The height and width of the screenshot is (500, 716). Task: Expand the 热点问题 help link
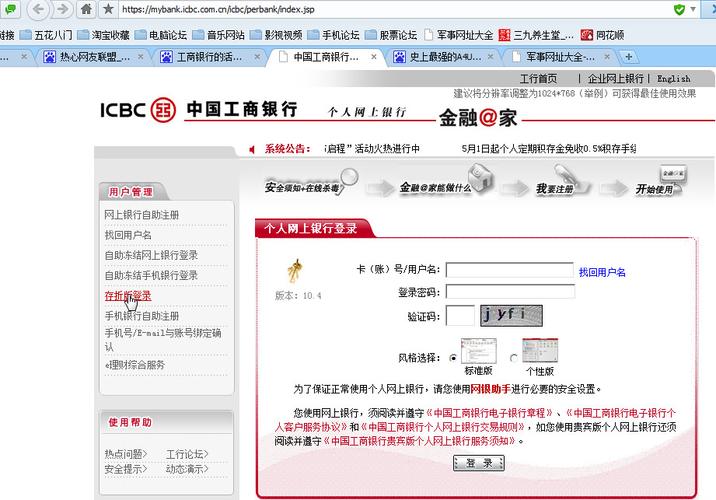click(x=126, y=454)
